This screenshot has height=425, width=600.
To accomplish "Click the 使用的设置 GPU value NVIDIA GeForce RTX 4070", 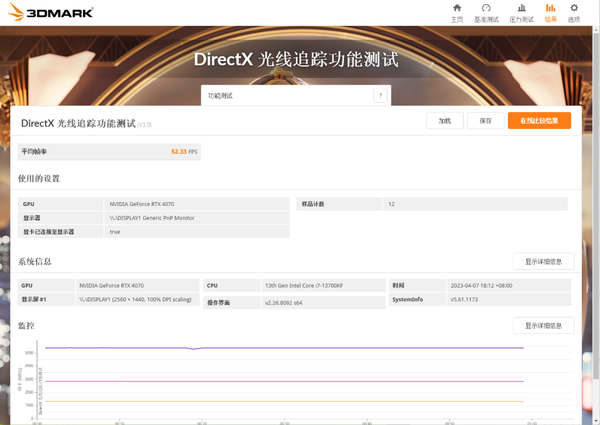I will pos(141,204).
